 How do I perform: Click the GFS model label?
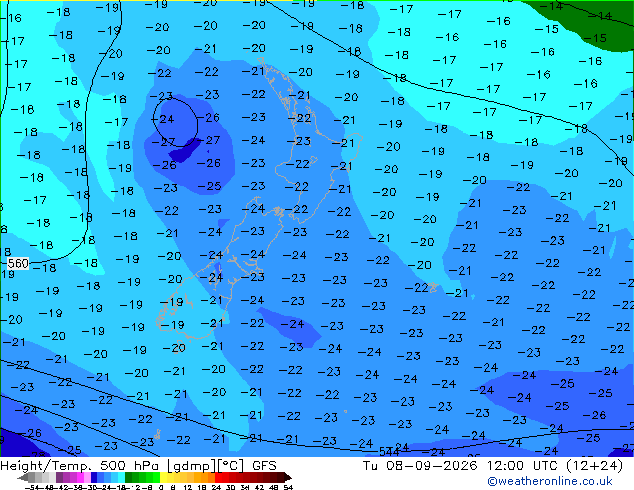[264, 466]
